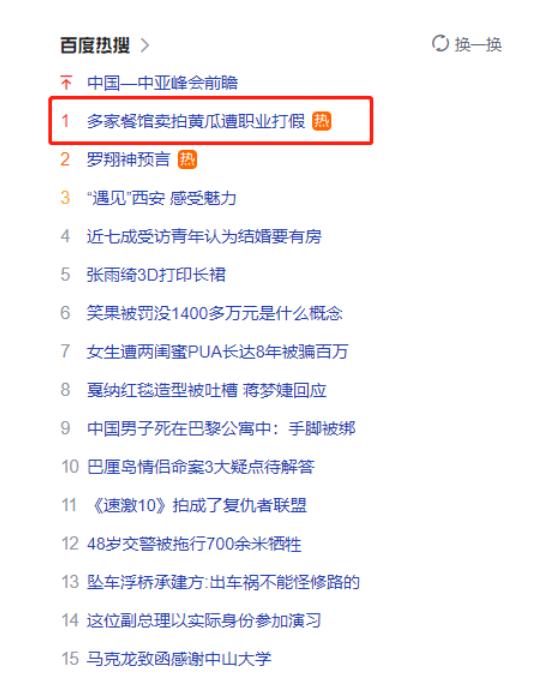Click the 热 badge on 拍黄瓜 headline
Screen dimensions: 547x677
tap(322, 121)
